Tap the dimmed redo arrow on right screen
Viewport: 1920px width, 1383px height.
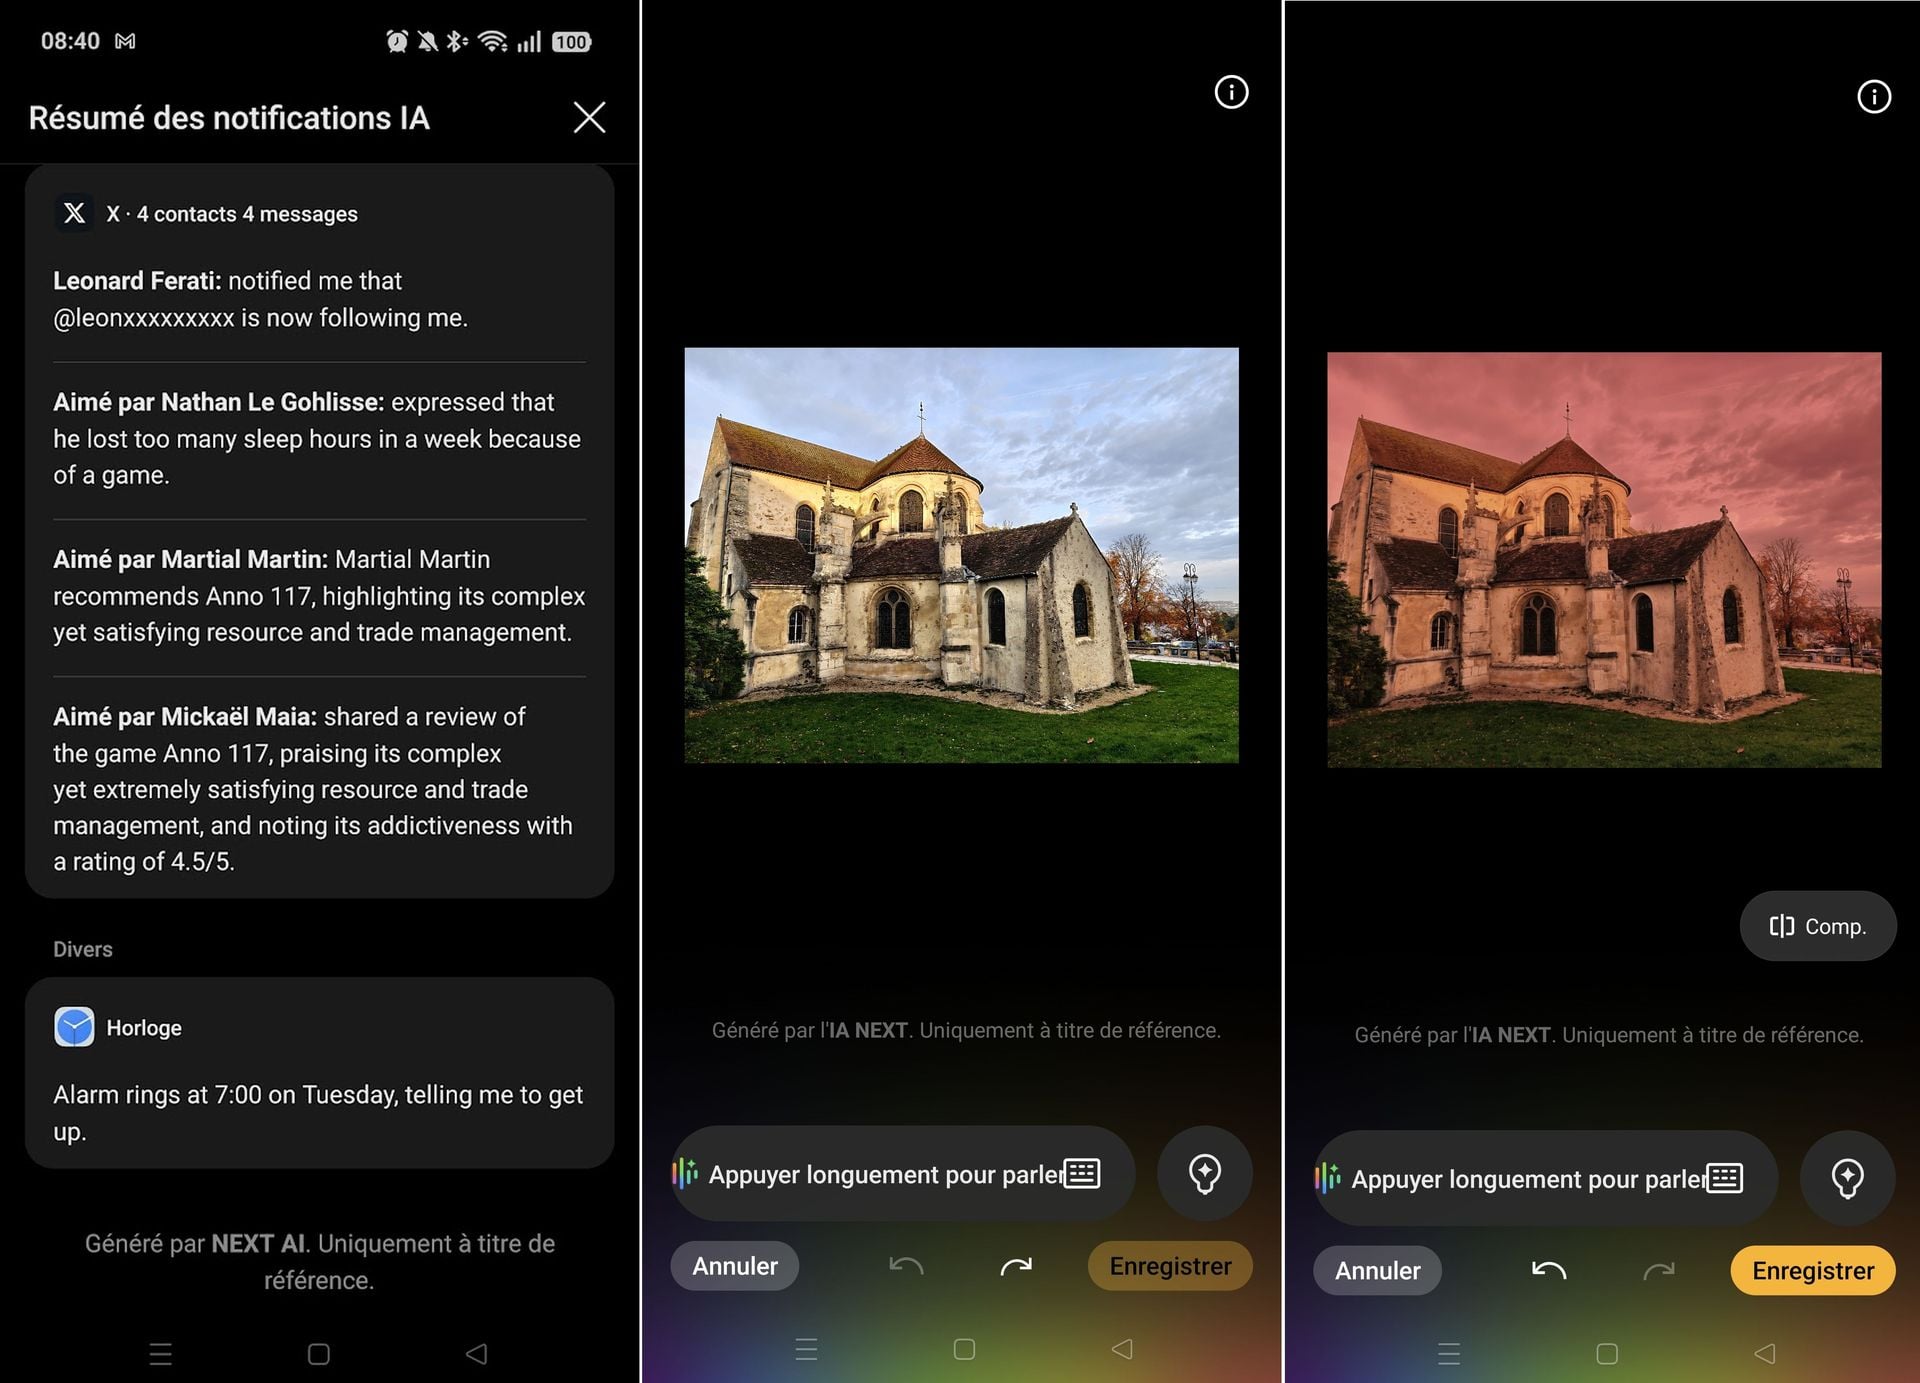click(1659, 1271)
